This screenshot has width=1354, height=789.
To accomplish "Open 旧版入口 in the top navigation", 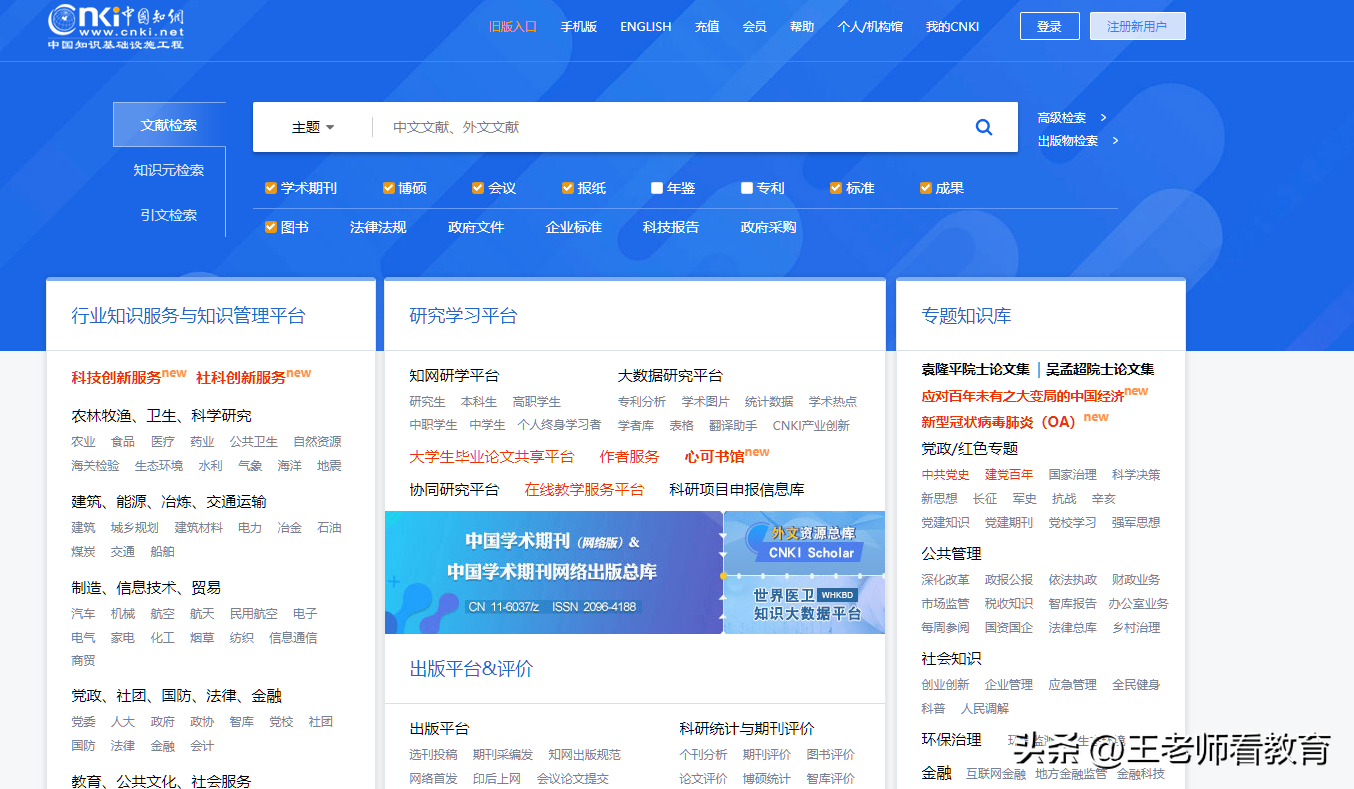I will click(x=513, y=27).
